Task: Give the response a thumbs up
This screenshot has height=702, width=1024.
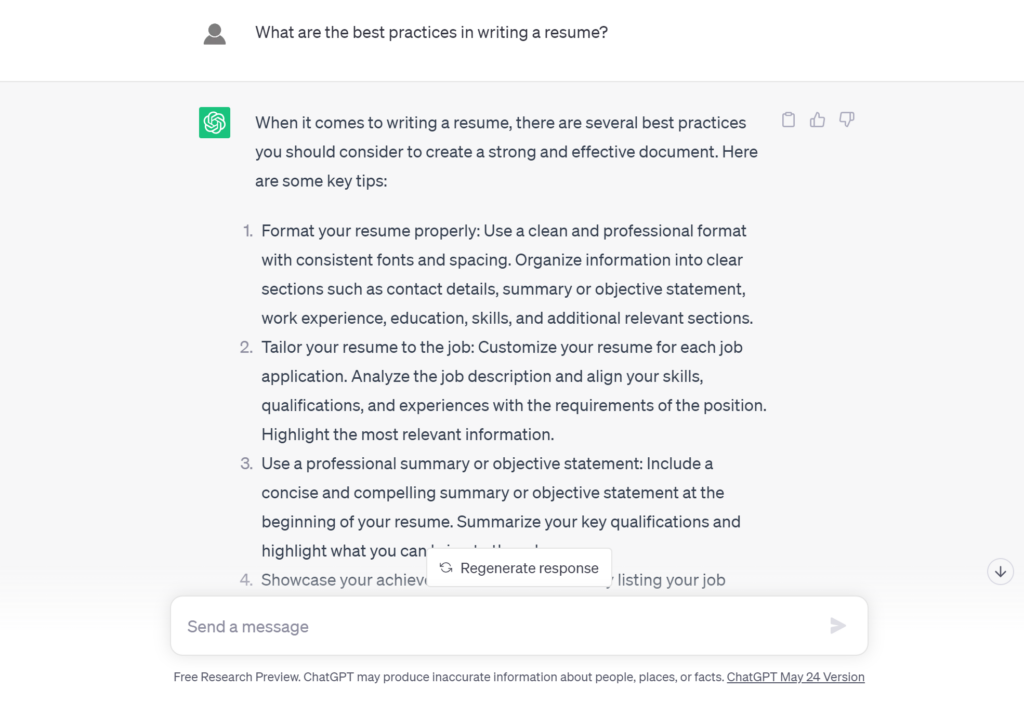Action: (x=817, y=120)
